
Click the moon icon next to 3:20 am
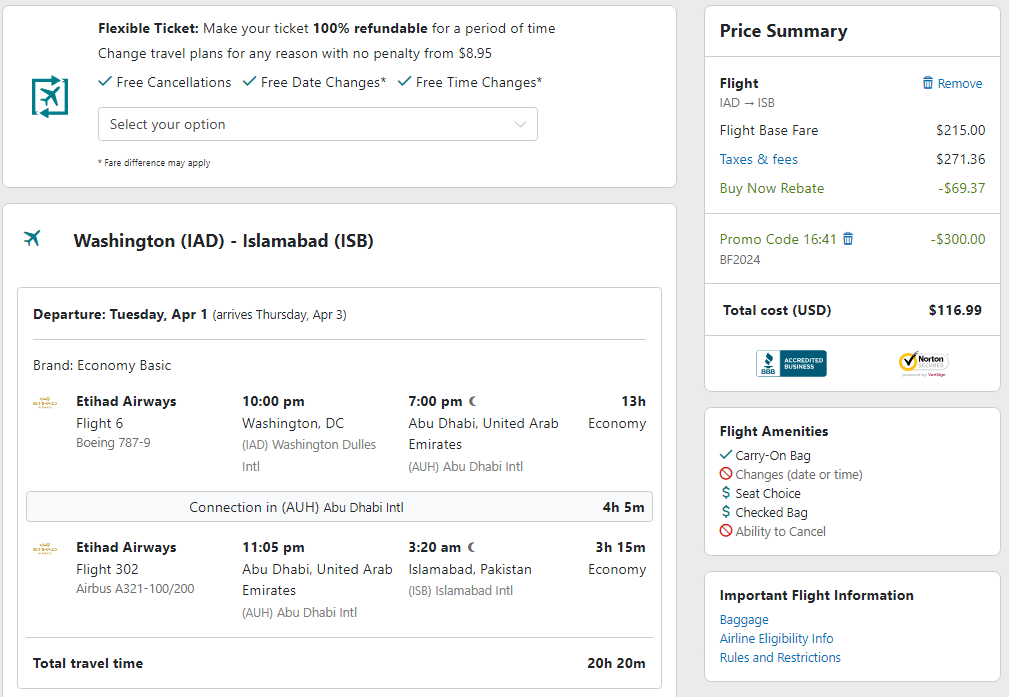[472, 547]
